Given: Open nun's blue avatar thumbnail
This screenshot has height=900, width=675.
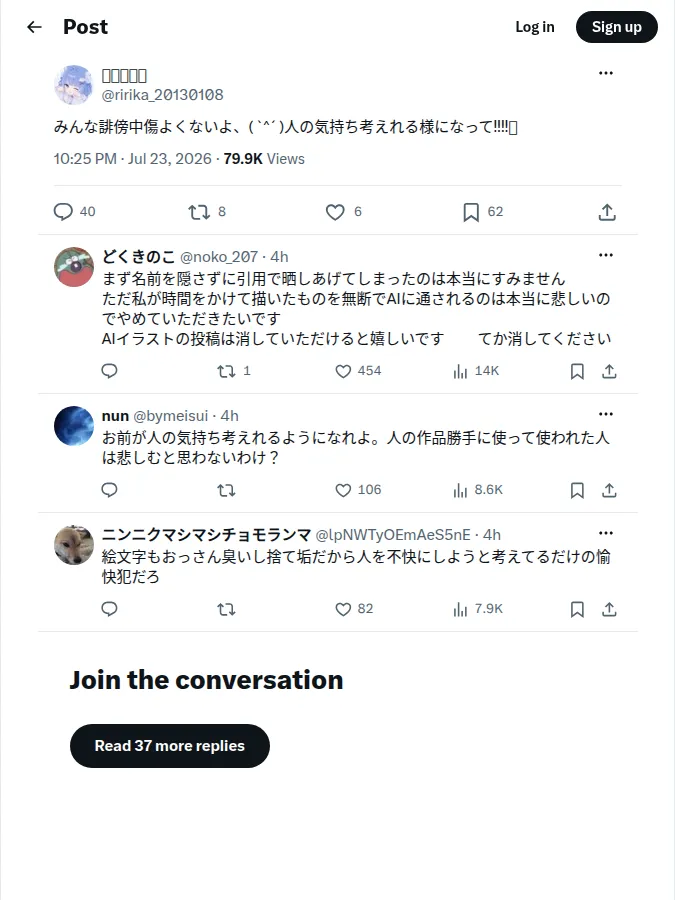Looking at the screenshot, I should click(73, 426).
